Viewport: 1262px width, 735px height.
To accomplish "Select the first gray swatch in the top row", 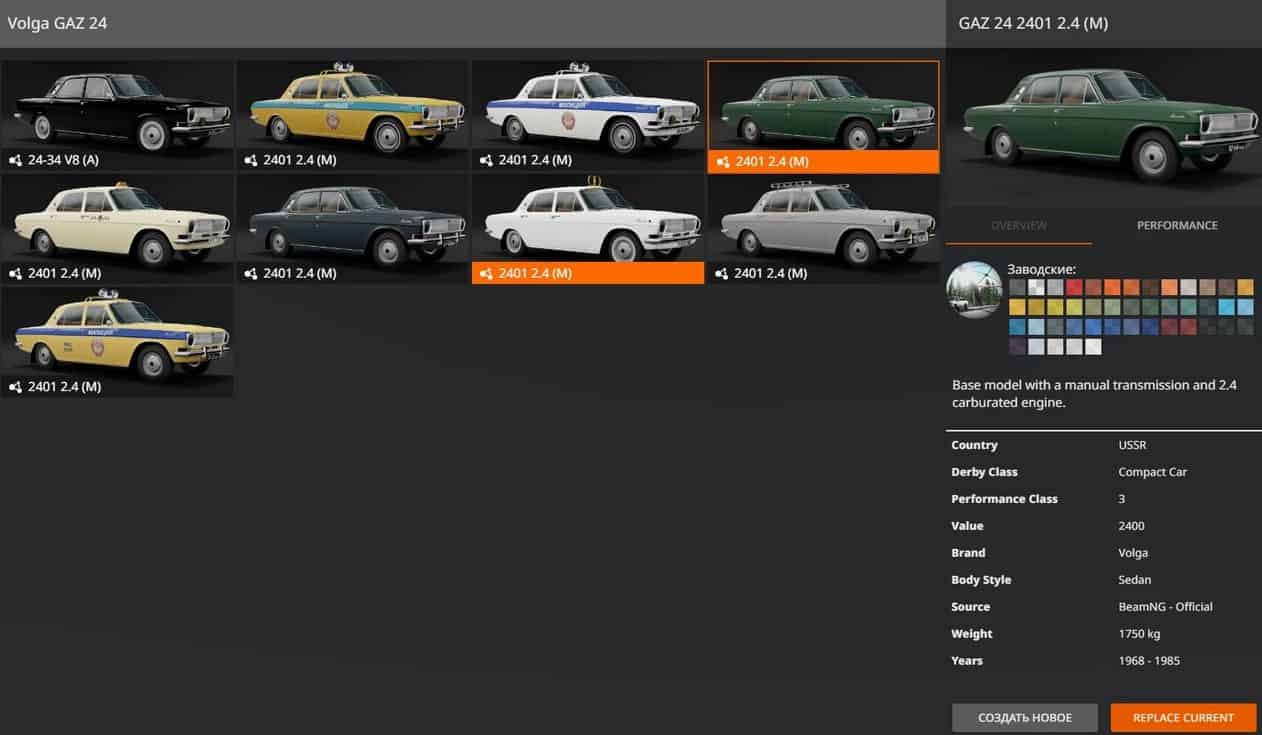I will [1017, 287].
